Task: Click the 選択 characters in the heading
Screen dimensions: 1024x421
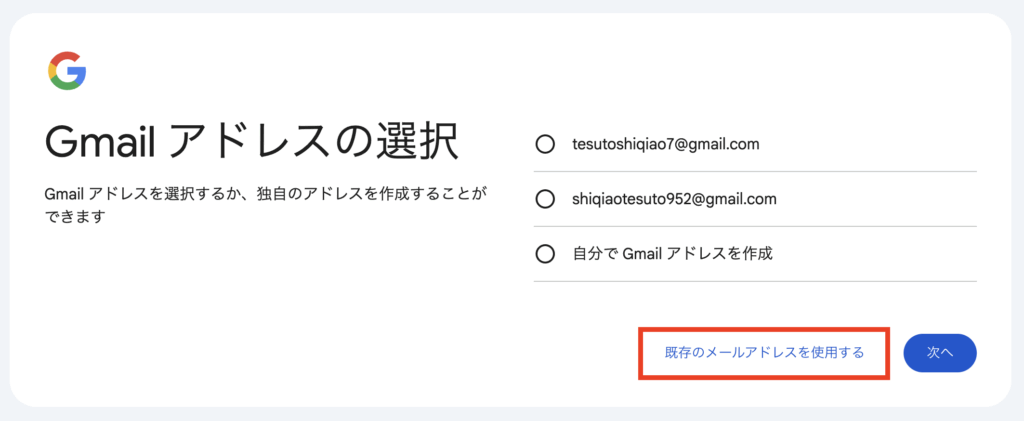Action: [417, 144]
